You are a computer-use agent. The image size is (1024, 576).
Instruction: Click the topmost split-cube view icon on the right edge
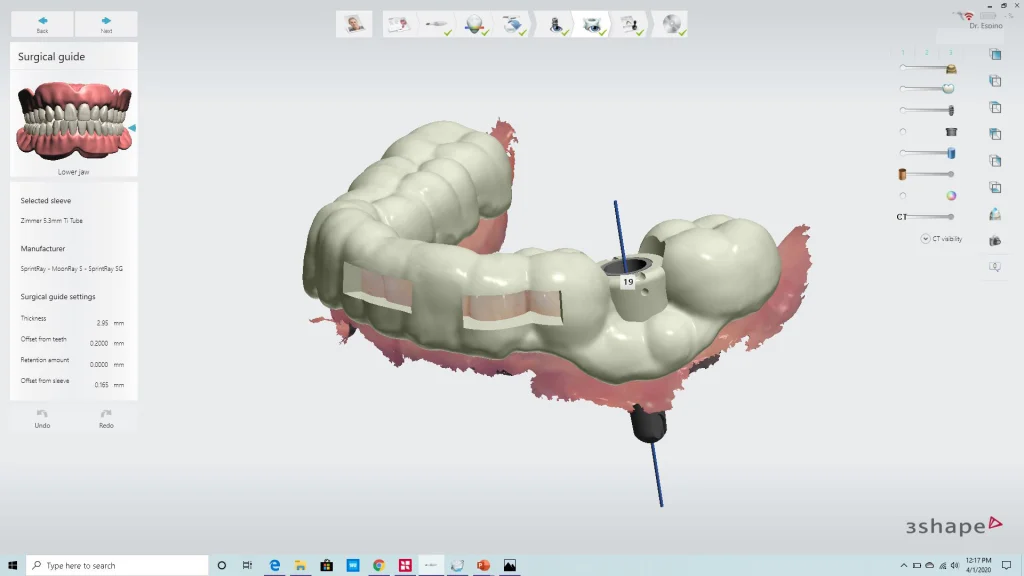(x=995, y=53)
